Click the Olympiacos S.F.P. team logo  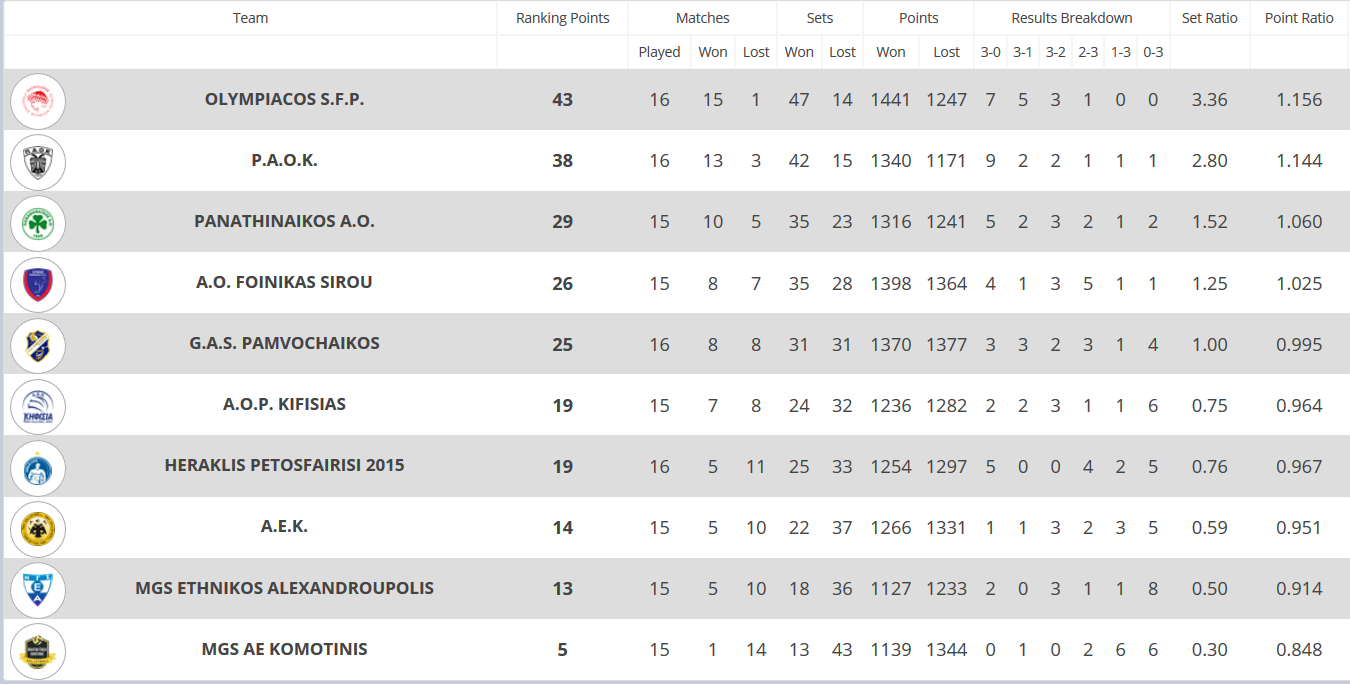pyautogui.click(x=38, y=101)
